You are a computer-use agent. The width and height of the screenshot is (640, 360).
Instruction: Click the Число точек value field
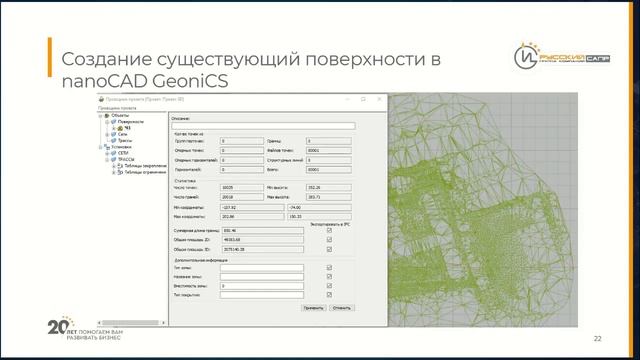[242, 188]
